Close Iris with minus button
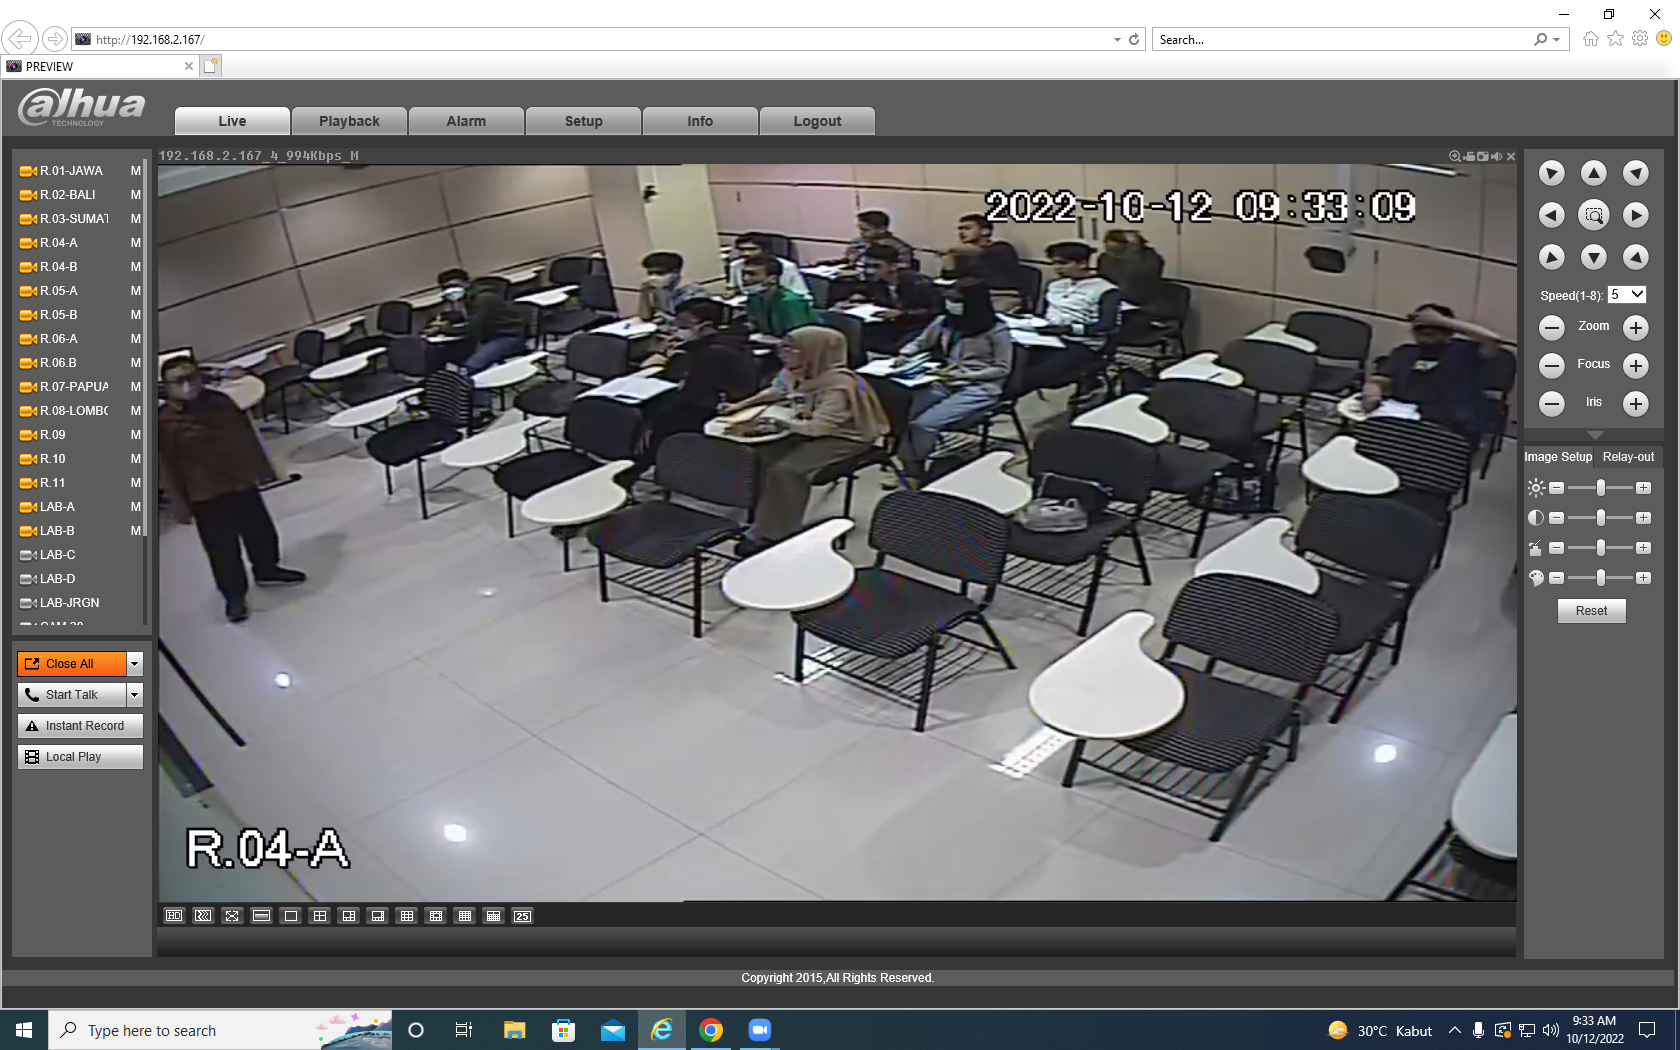Viewport: 1680px width, 1050px height. (x=1551, y=403)
